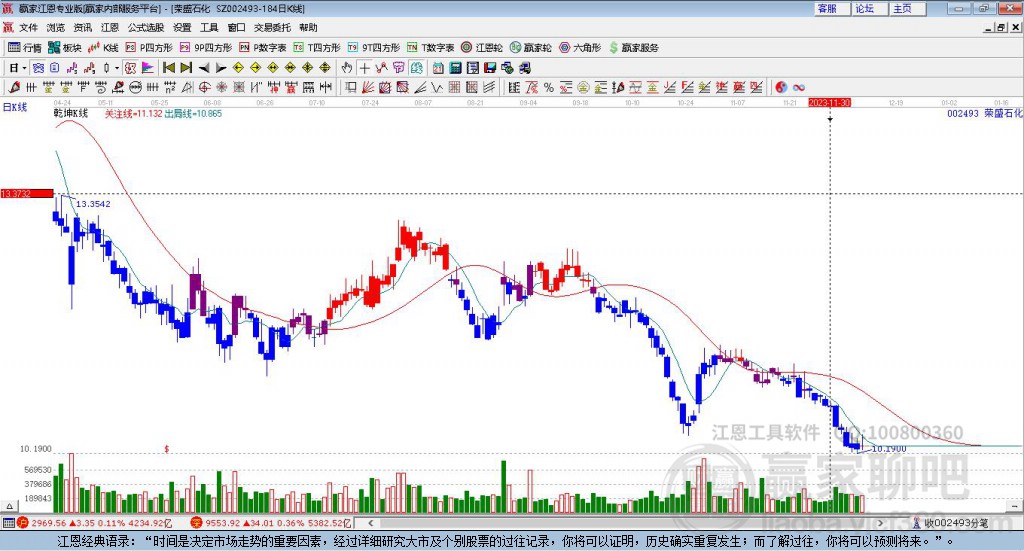Open the T数字表 time table
The height and width of the screenshot is (551, 1024).
[x=431, y=48]
